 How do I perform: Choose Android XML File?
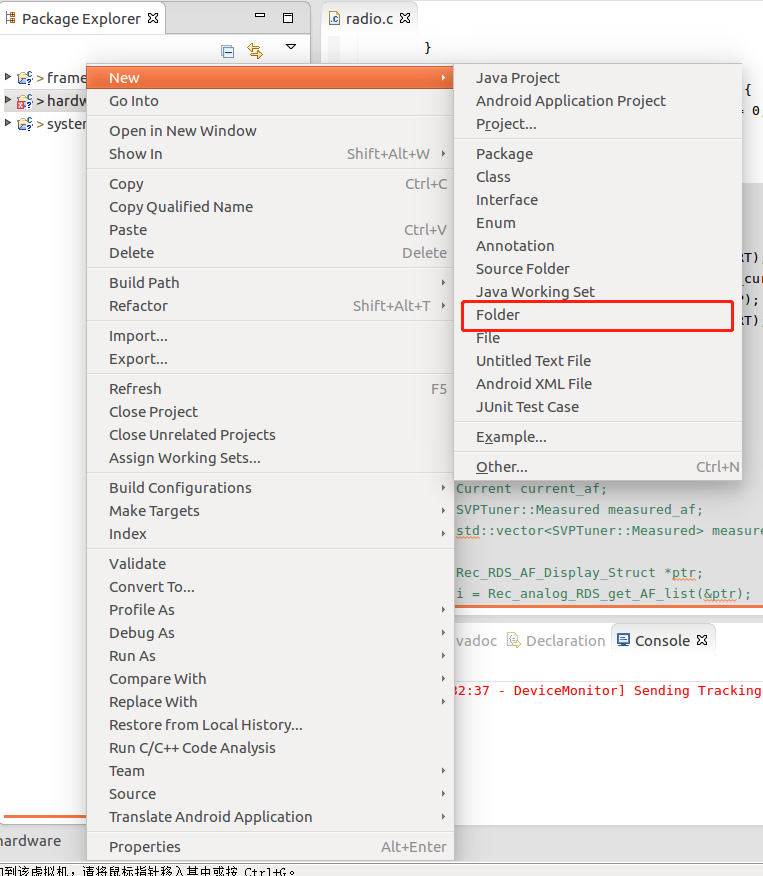(598, 384)
